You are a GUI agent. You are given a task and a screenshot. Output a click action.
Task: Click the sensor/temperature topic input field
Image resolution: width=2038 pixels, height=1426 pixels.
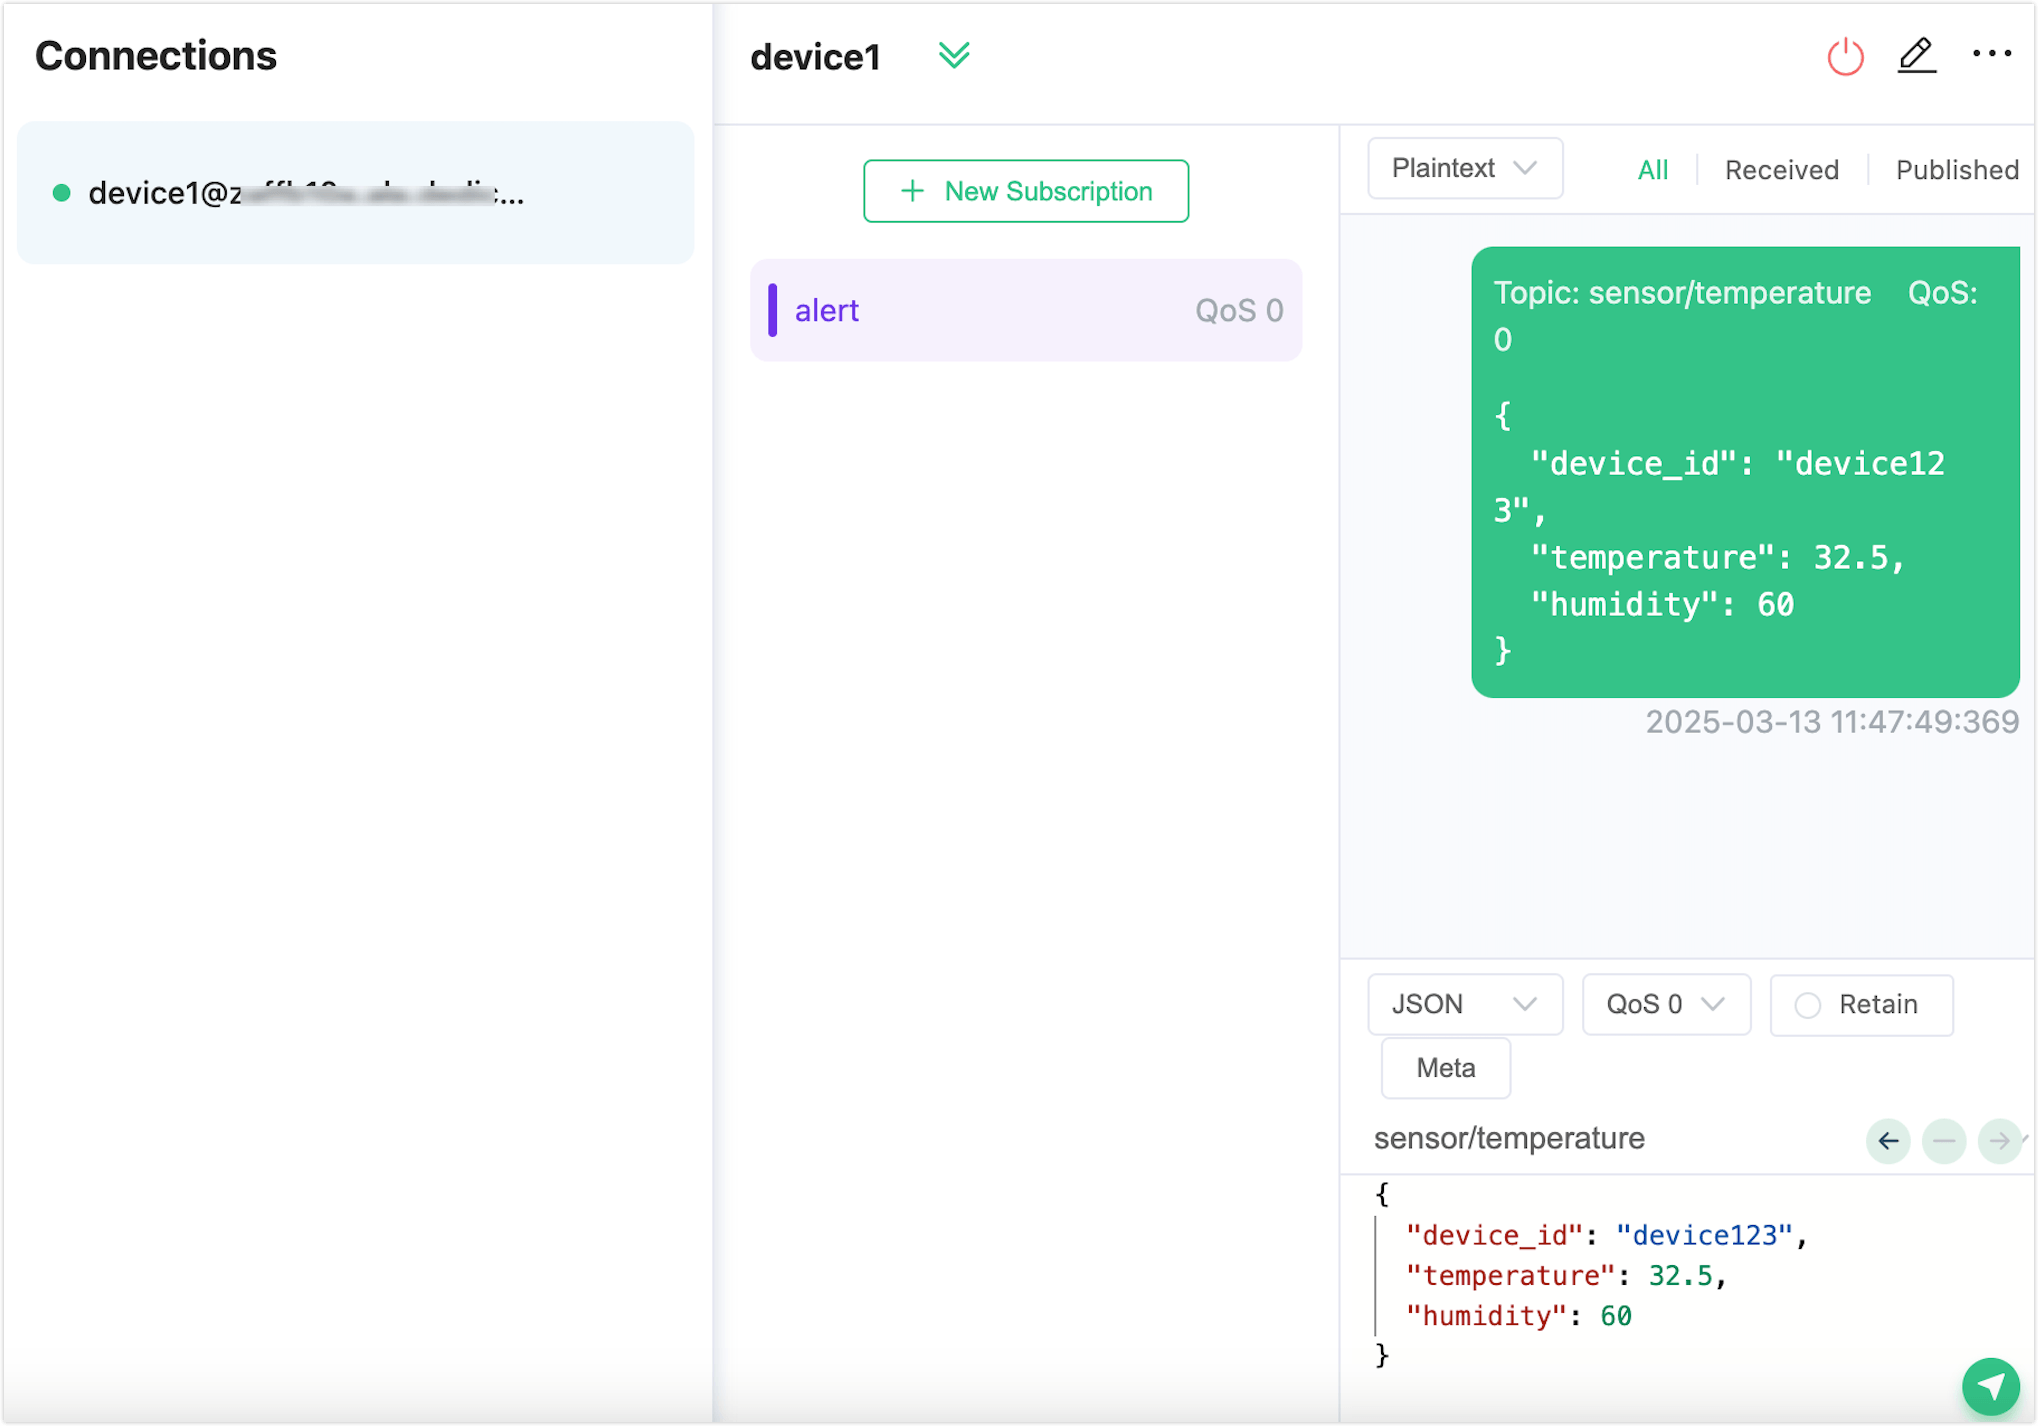(1600, 1138)
